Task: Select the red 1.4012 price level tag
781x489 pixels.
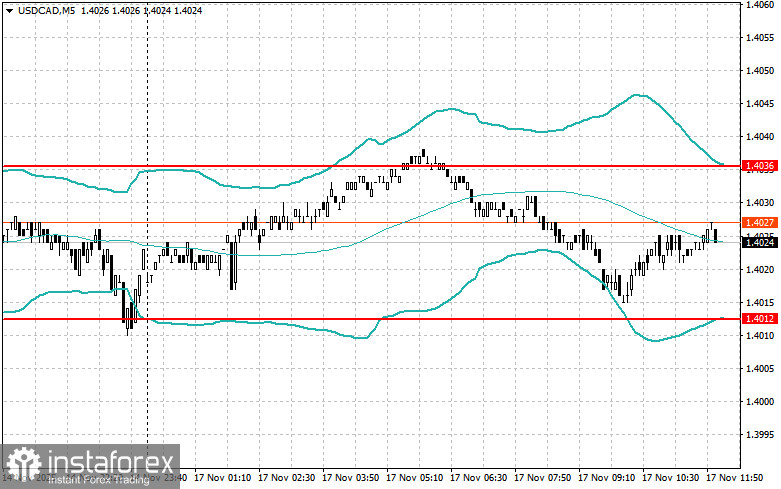Action: pos(760,319)
